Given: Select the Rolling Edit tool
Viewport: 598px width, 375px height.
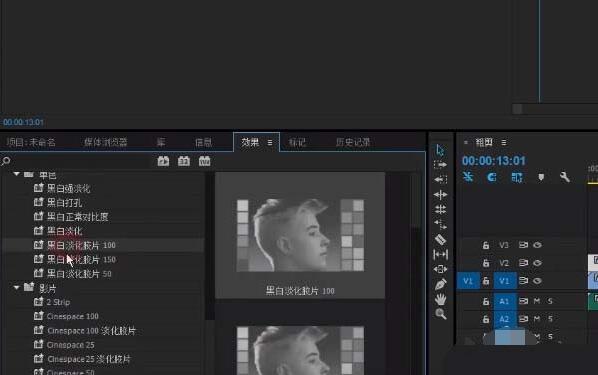Looking at the screenshot, I should (x=440, y=209).
